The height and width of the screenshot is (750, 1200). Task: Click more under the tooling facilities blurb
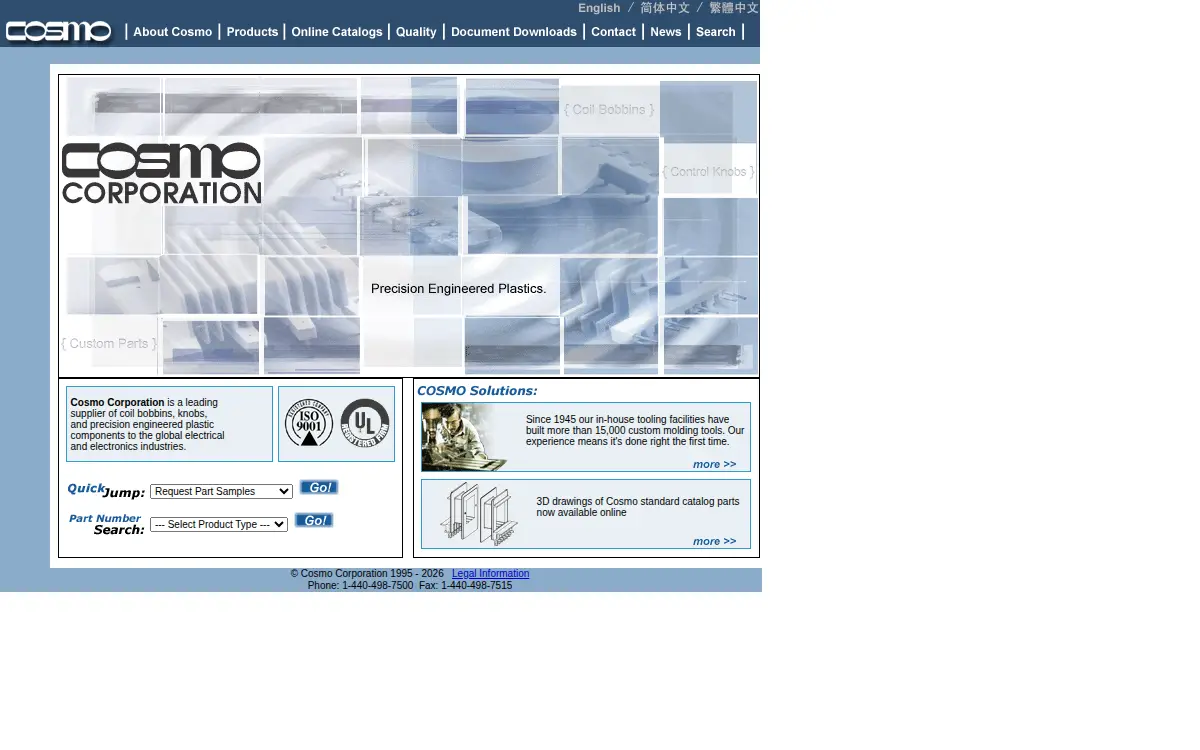pos(714,464)
